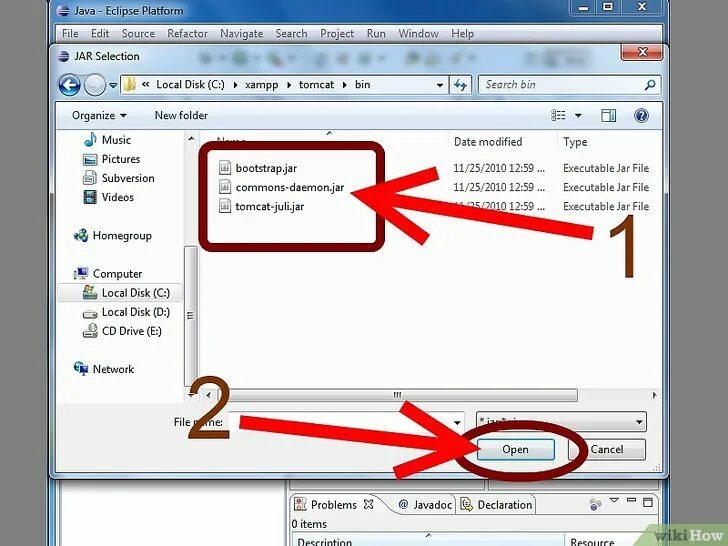Maximize the Problems view panel in Eclipse

point(648,502)
